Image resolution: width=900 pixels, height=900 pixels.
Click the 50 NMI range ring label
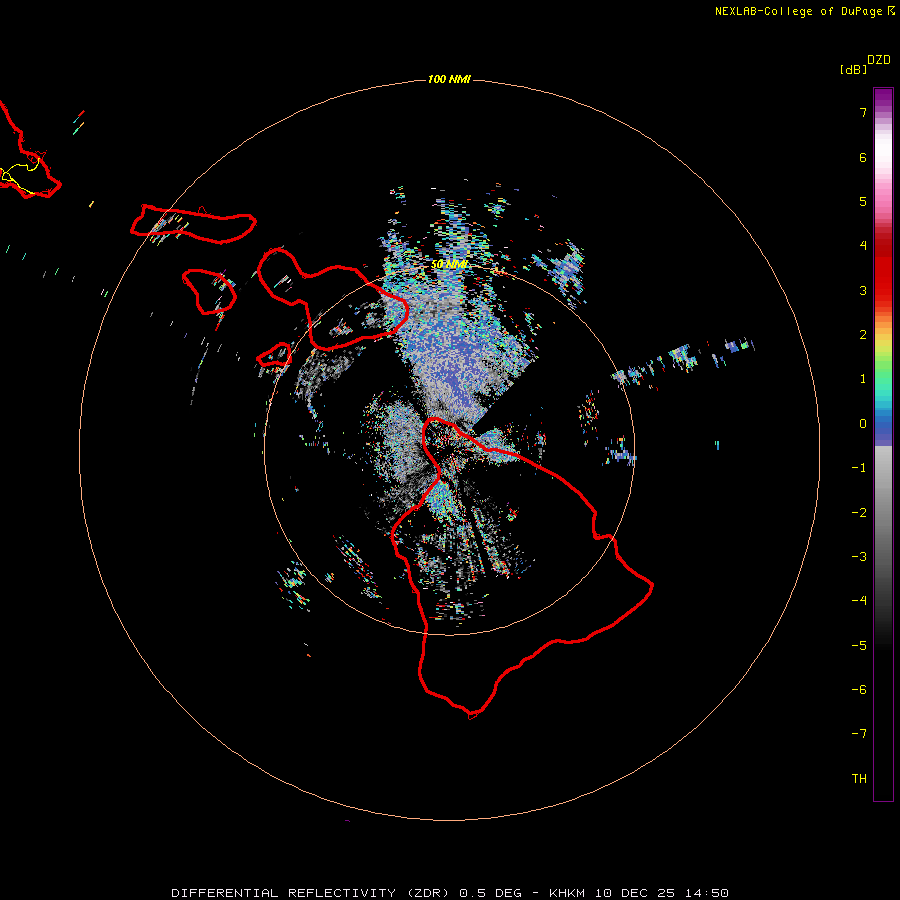[449, 264]
